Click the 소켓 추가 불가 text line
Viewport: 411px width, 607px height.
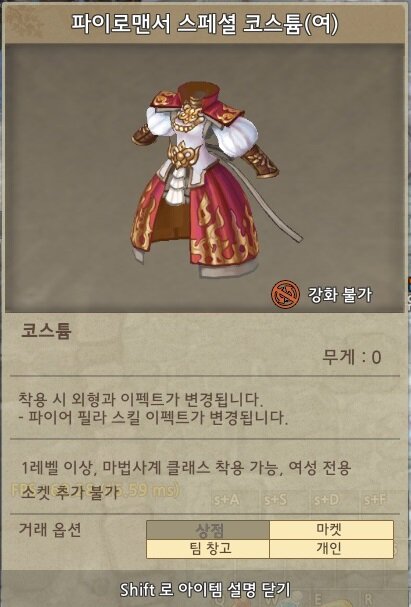point(69,492)
